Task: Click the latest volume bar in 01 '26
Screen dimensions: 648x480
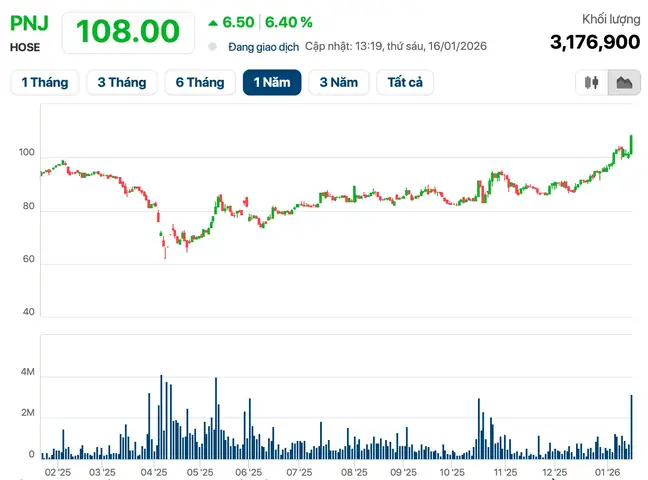Action: tap(631, 427)
